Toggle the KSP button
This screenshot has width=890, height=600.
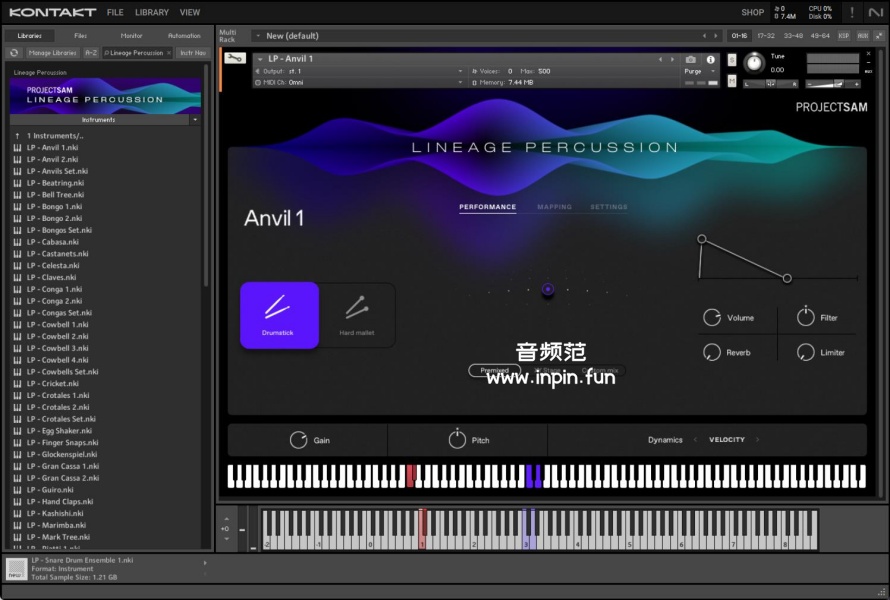[x=843, y=36]
